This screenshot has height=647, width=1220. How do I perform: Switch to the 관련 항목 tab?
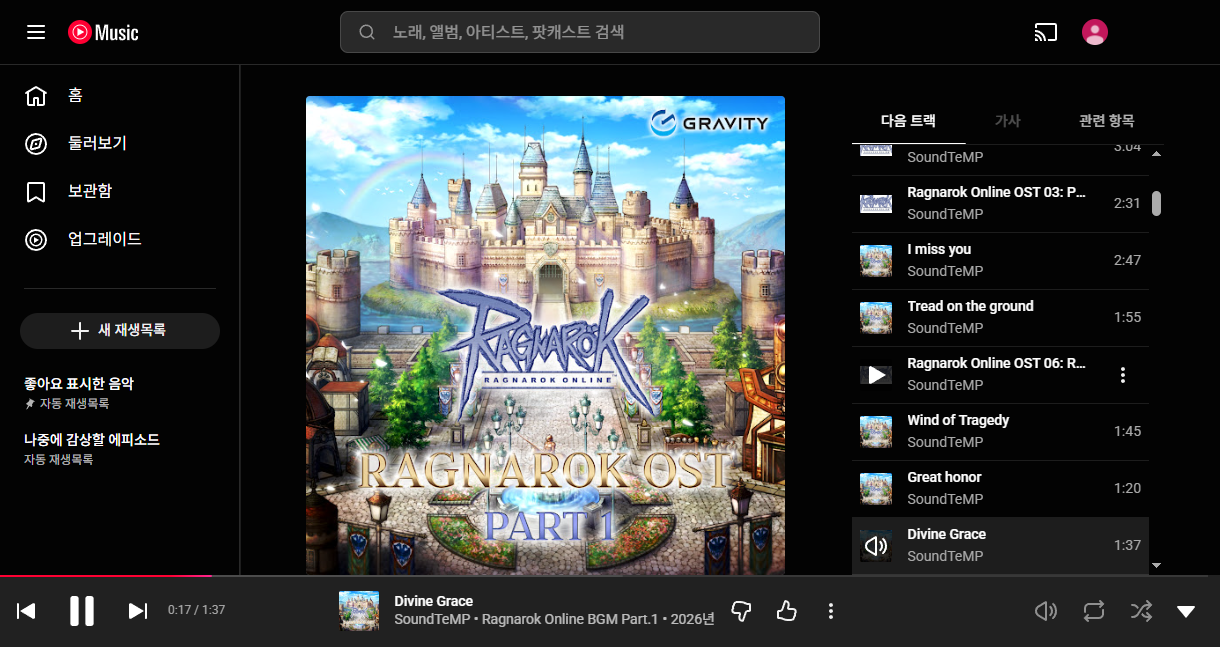point(1106,121)
